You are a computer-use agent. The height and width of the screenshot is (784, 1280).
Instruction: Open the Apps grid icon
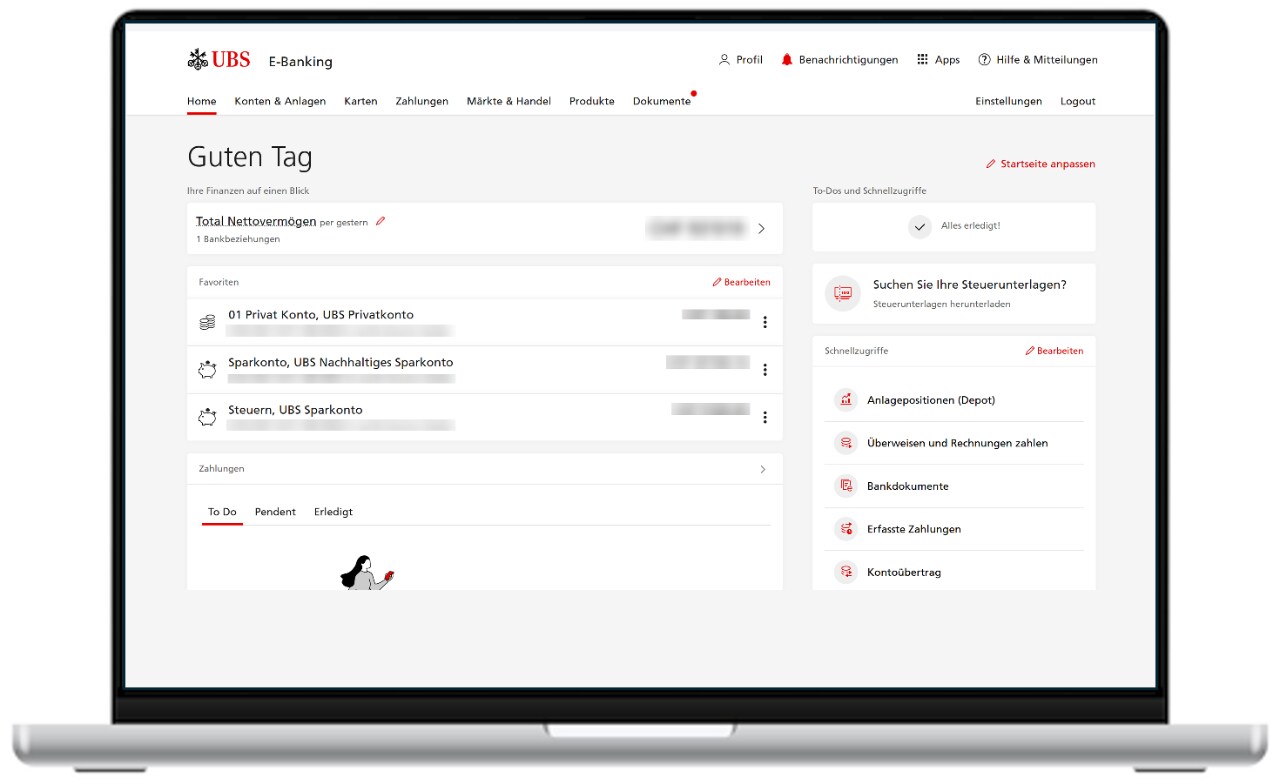tap(922, 60)
